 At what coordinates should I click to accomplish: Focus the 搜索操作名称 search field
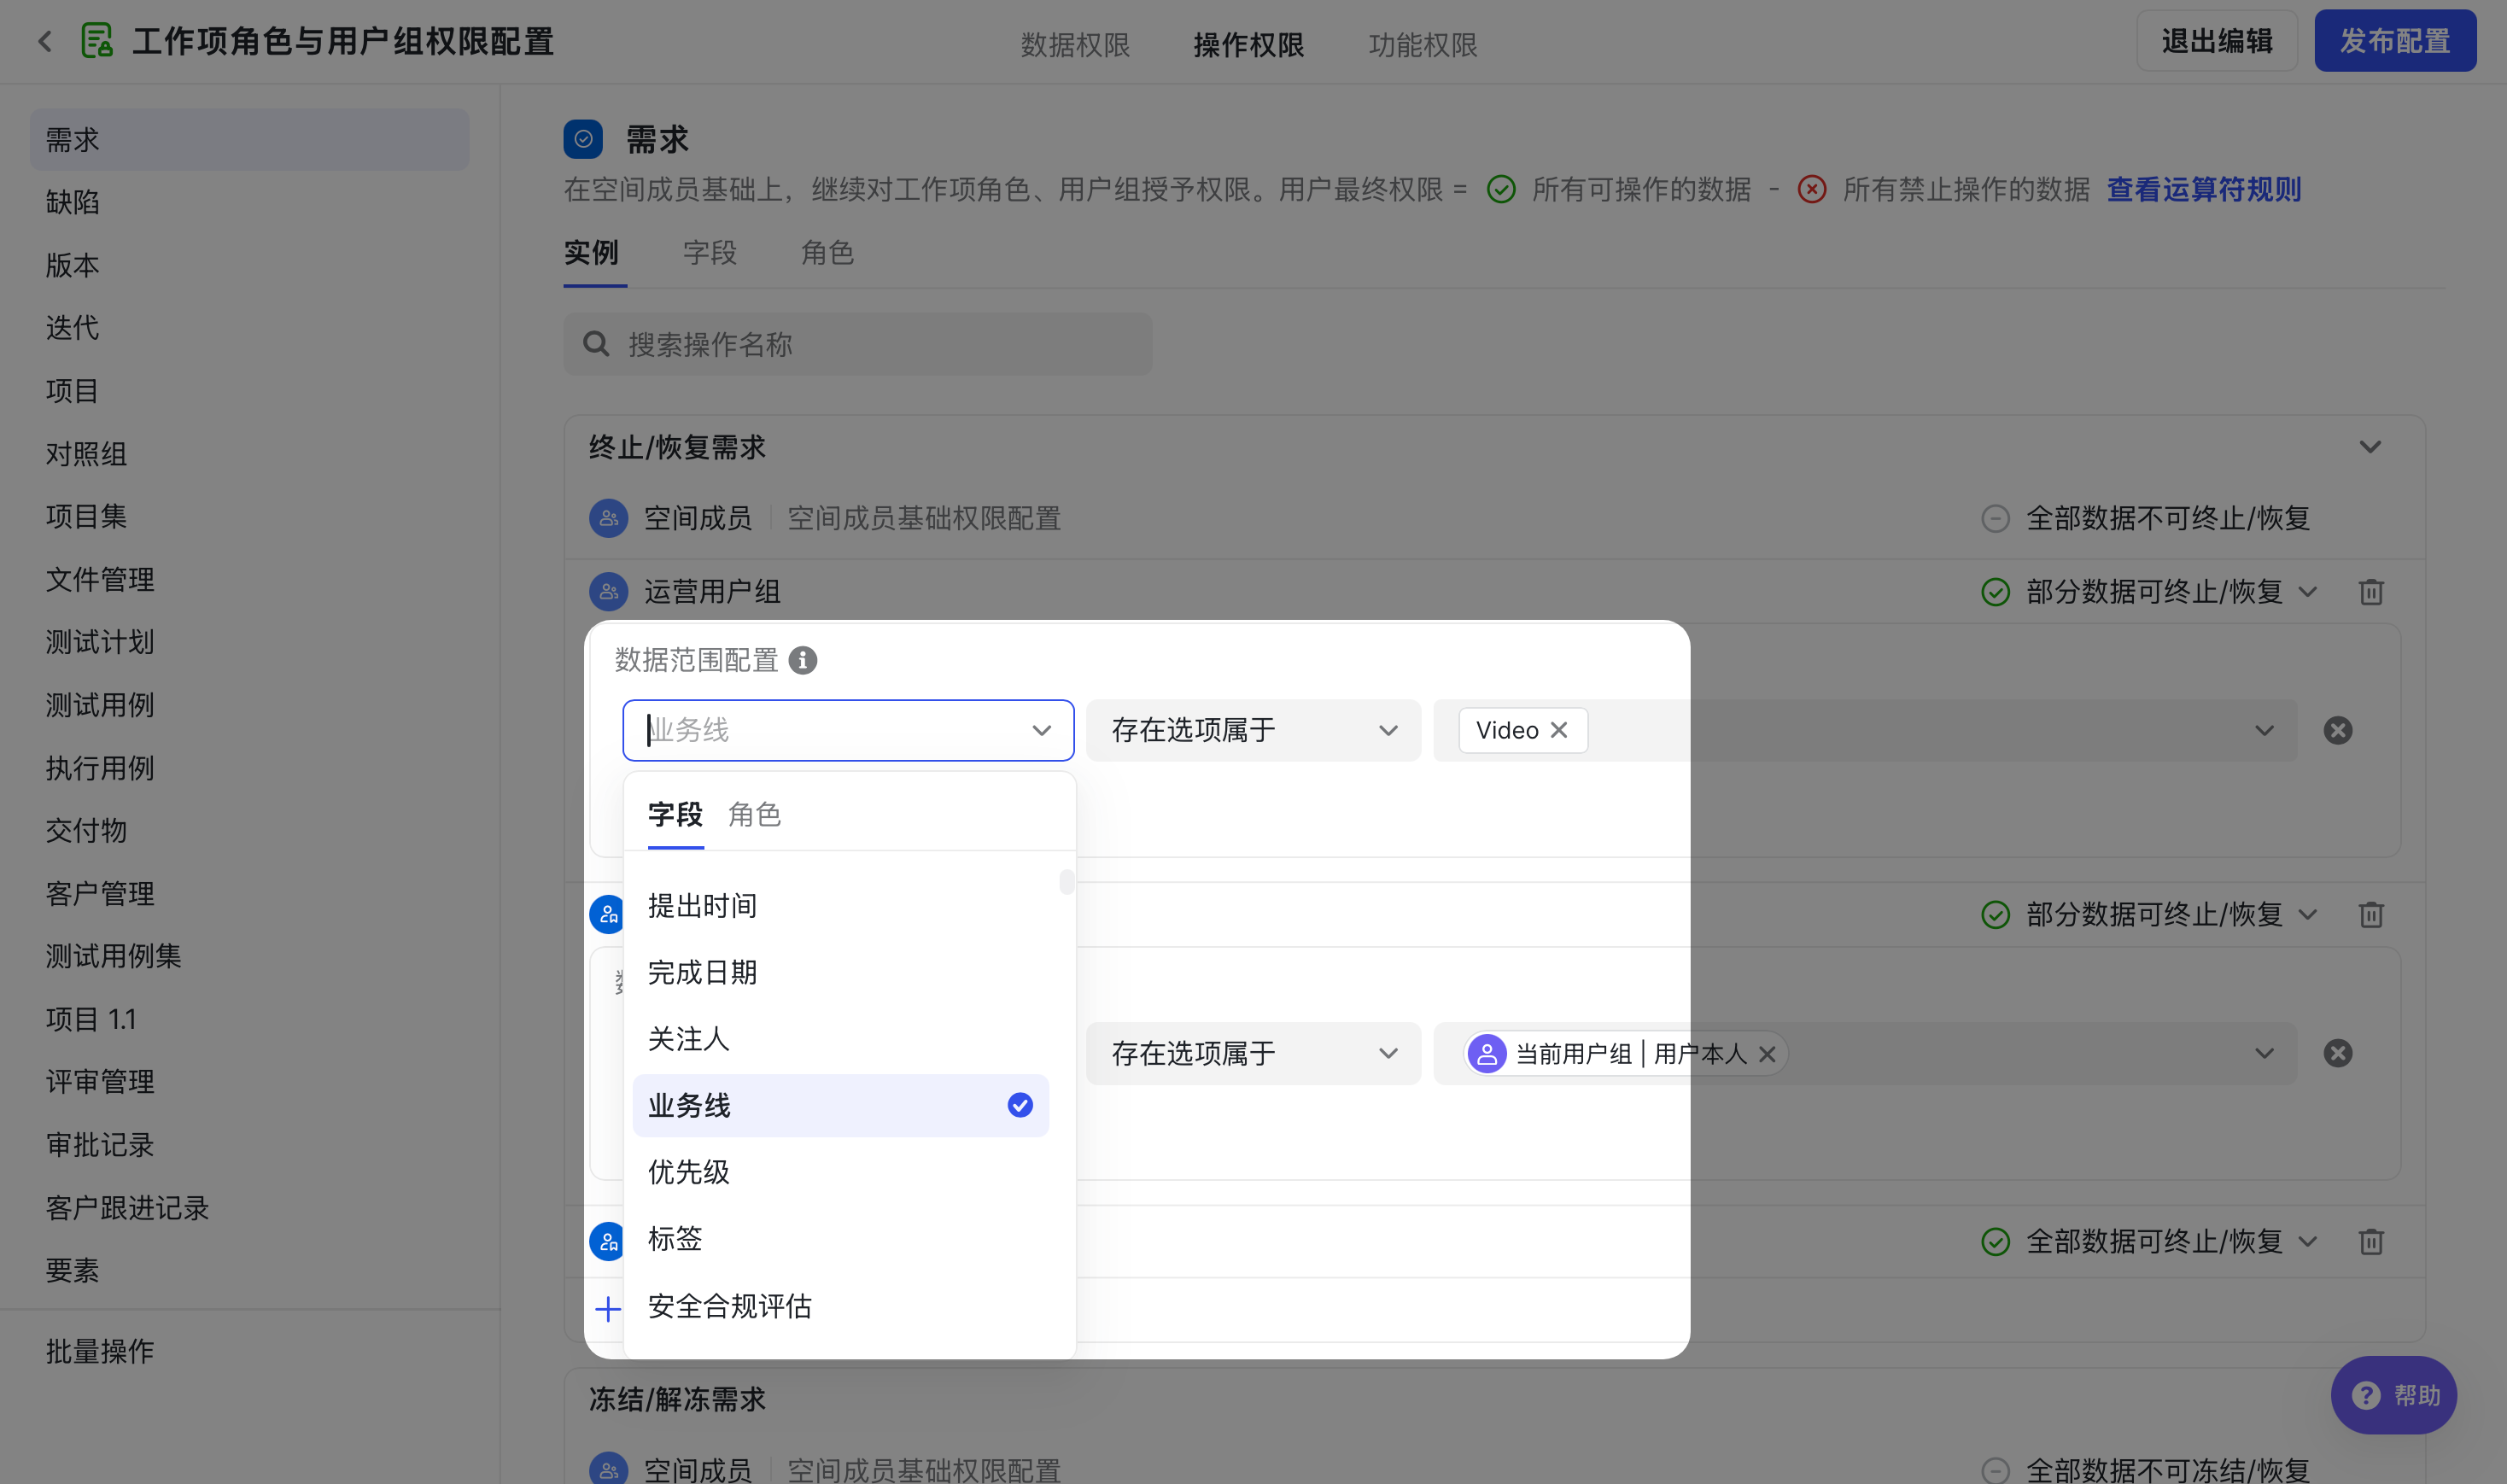click(x=857, y=344)
